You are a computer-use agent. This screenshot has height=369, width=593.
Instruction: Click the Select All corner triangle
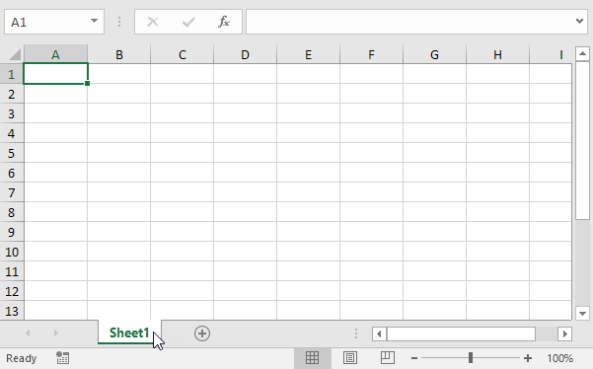click(x=14, y=55)
